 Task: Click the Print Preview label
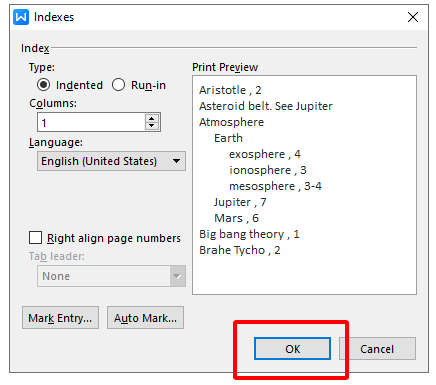225,67
